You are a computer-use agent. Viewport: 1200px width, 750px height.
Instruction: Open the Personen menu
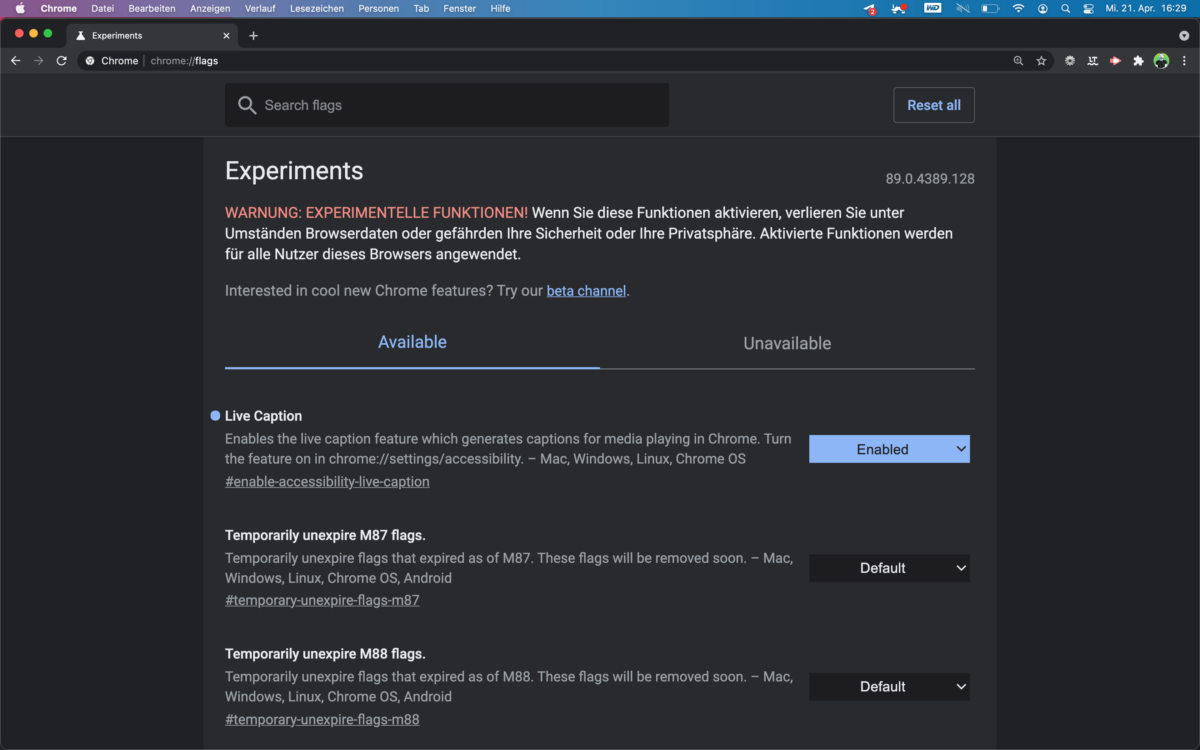pyautogui.click(x=378, y=8)
